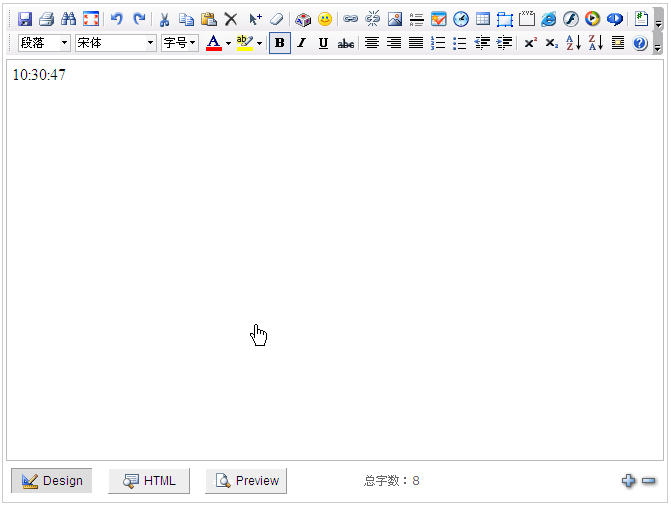Screen dimensions: 671x505
Task: Open the 宋体 font family dropdown
Action: click(116, 43)
